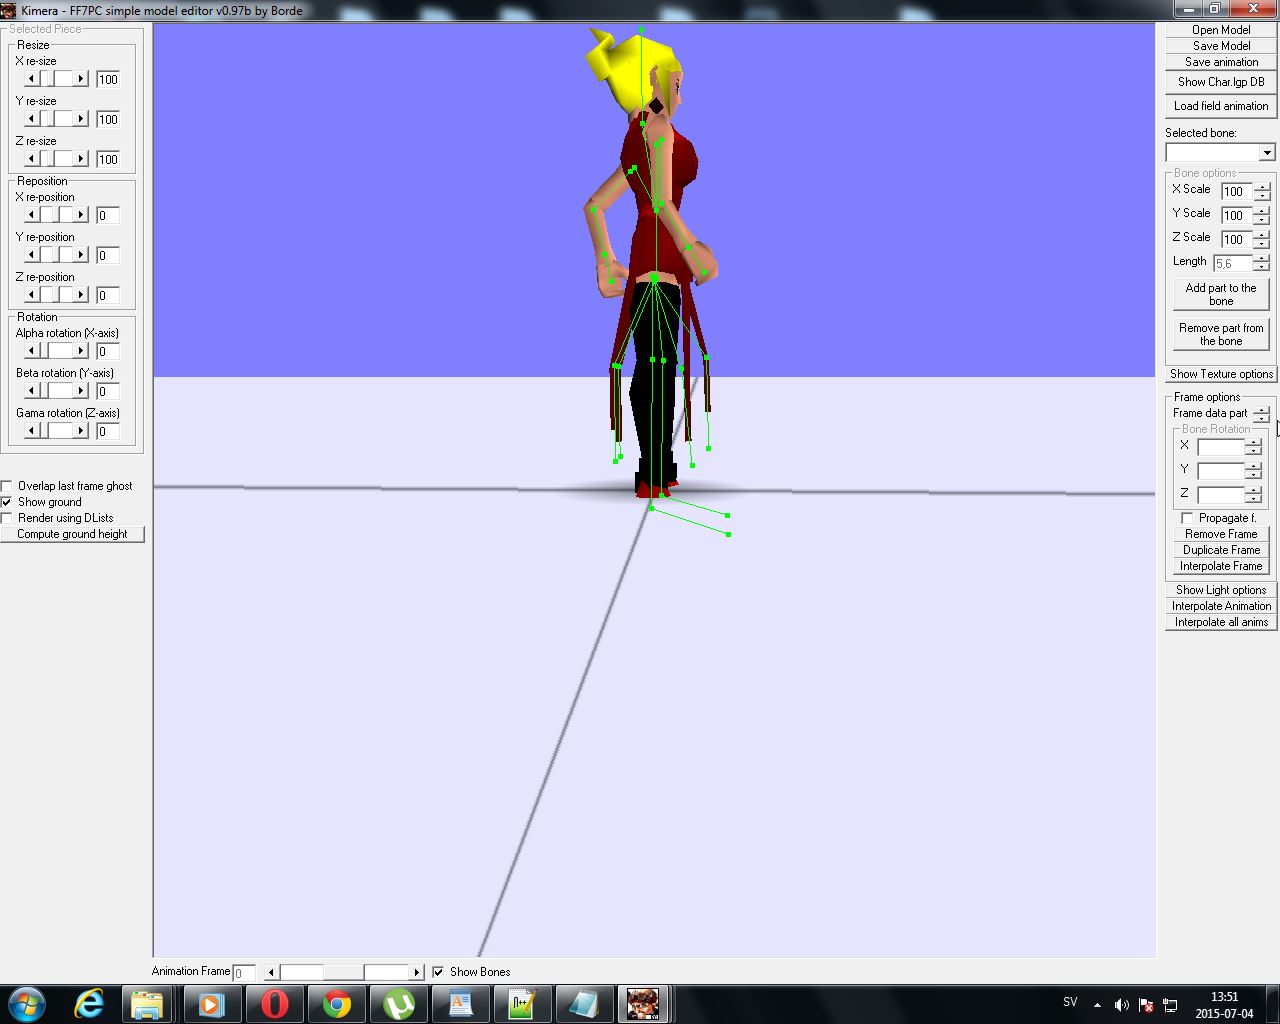Adjust Bone Rotation Y spinner
Viewport: 1280px width, 1024px height.
tap(1253, 471)
